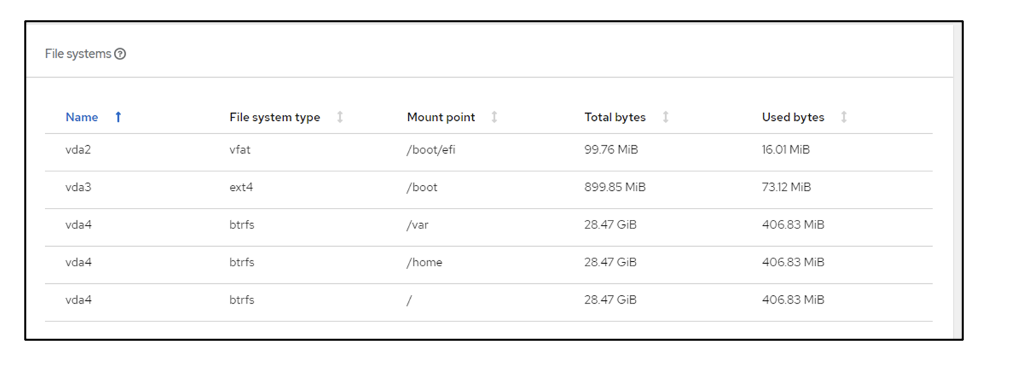This screenshot has width=1018, height=374.
Task: Click the 16.01 MiB used bytes cell
Action: click(786, 150)
